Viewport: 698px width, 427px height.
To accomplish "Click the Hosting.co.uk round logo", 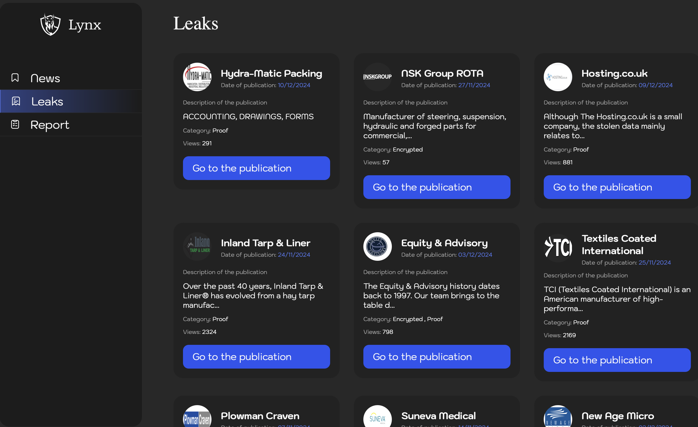I will tap(558, 77).
